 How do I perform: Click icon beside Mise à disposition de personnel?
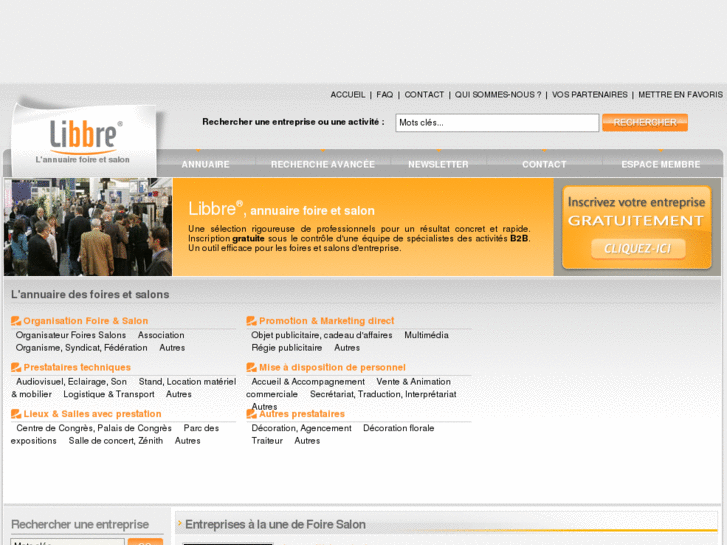251,367
